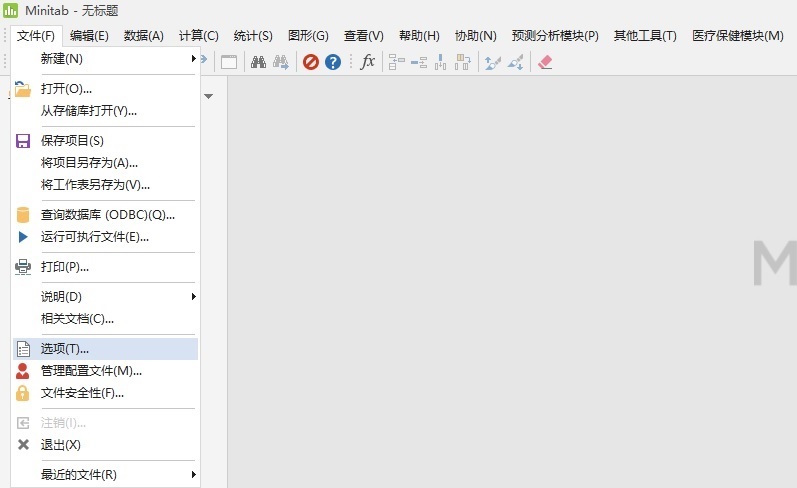Open the 协助(N) menu
Viewport: 797px width, 488px height.
[x=476, y=36]
